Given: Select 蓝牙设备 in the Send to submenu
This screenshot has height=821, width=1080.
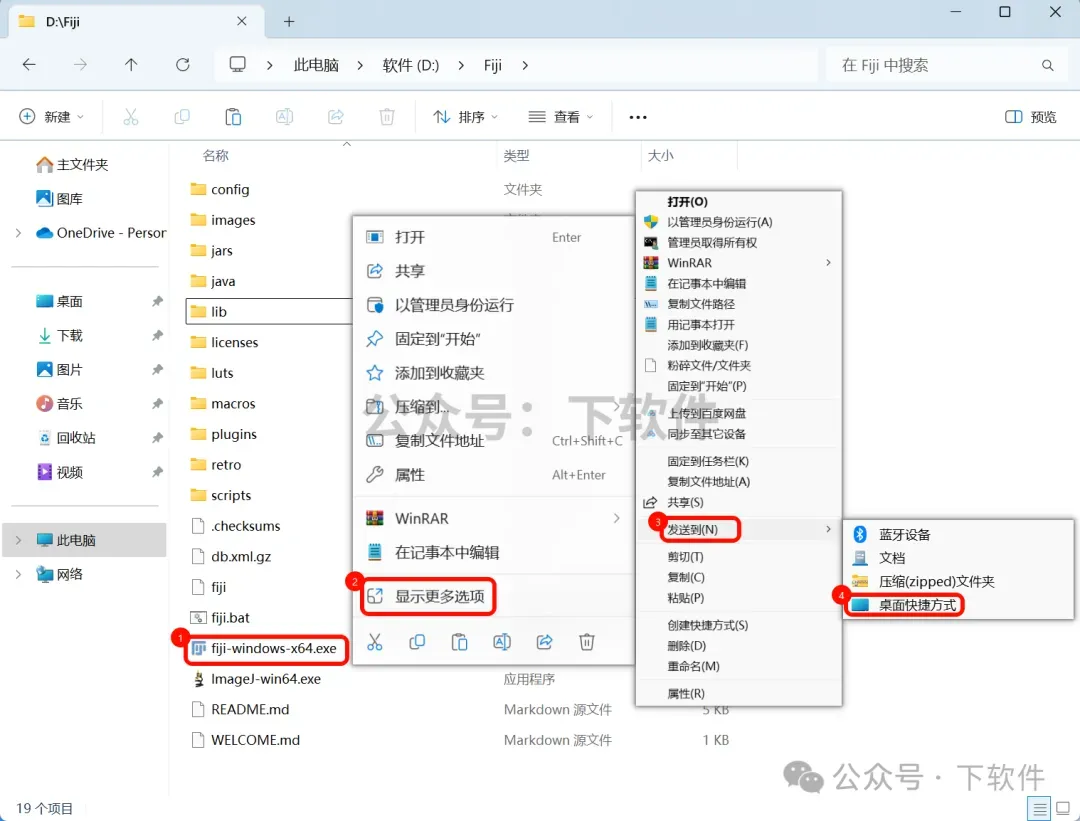Looking at the screenshot, I should [957, 534].
